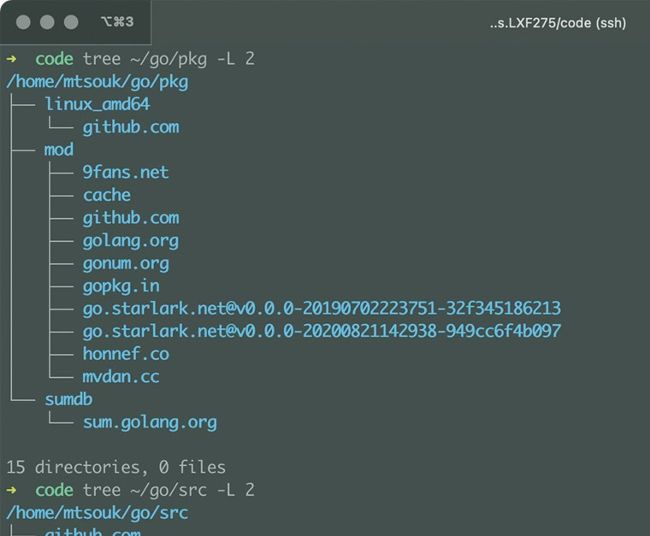The width and height of the screenshot is (650, 536).
Task: Click the mod directory entry
Action: click(59, 150)
